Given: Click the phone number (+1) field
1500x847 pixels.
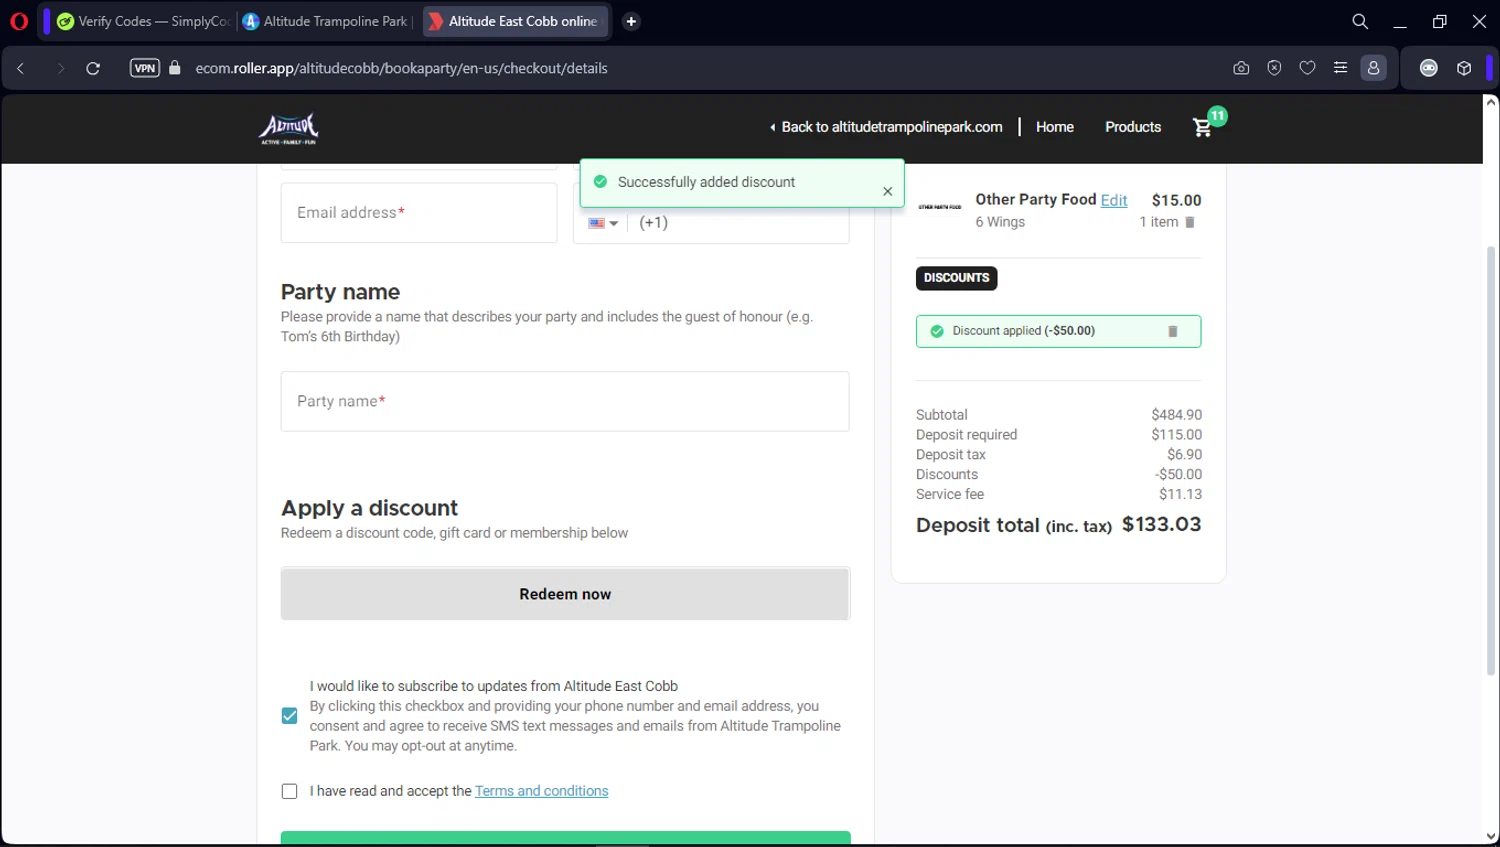Looking at the screenshot, I should [738, 223].
